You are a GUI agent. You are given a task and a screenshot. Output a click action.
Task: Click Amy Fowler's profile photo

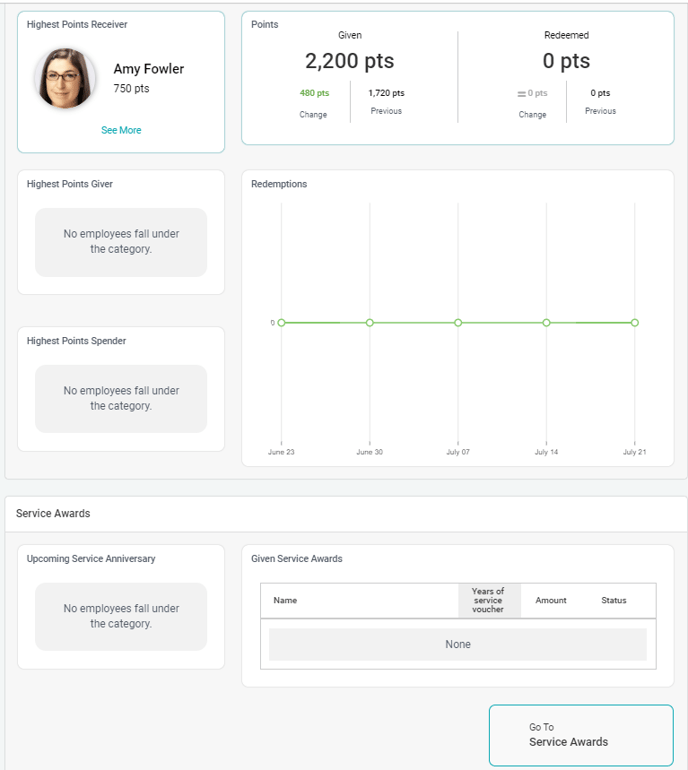pos(66,78)
